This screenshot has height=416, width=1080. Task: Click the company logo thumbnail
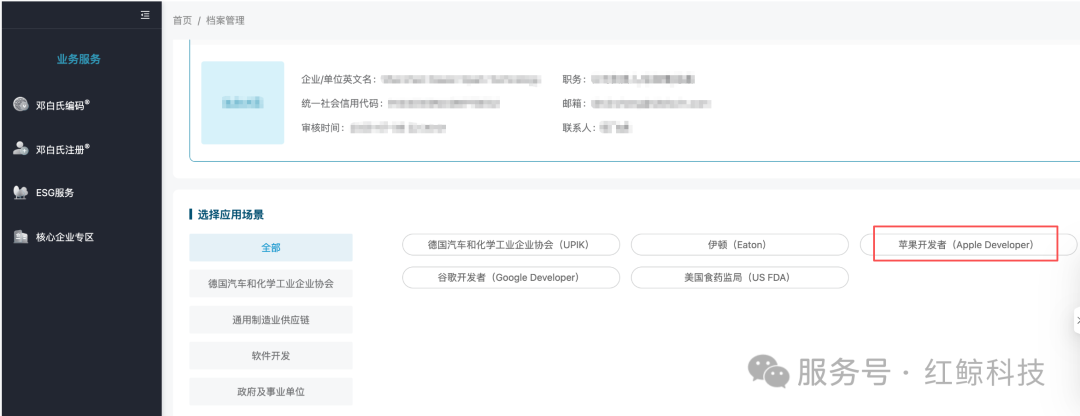pos(242,103)
